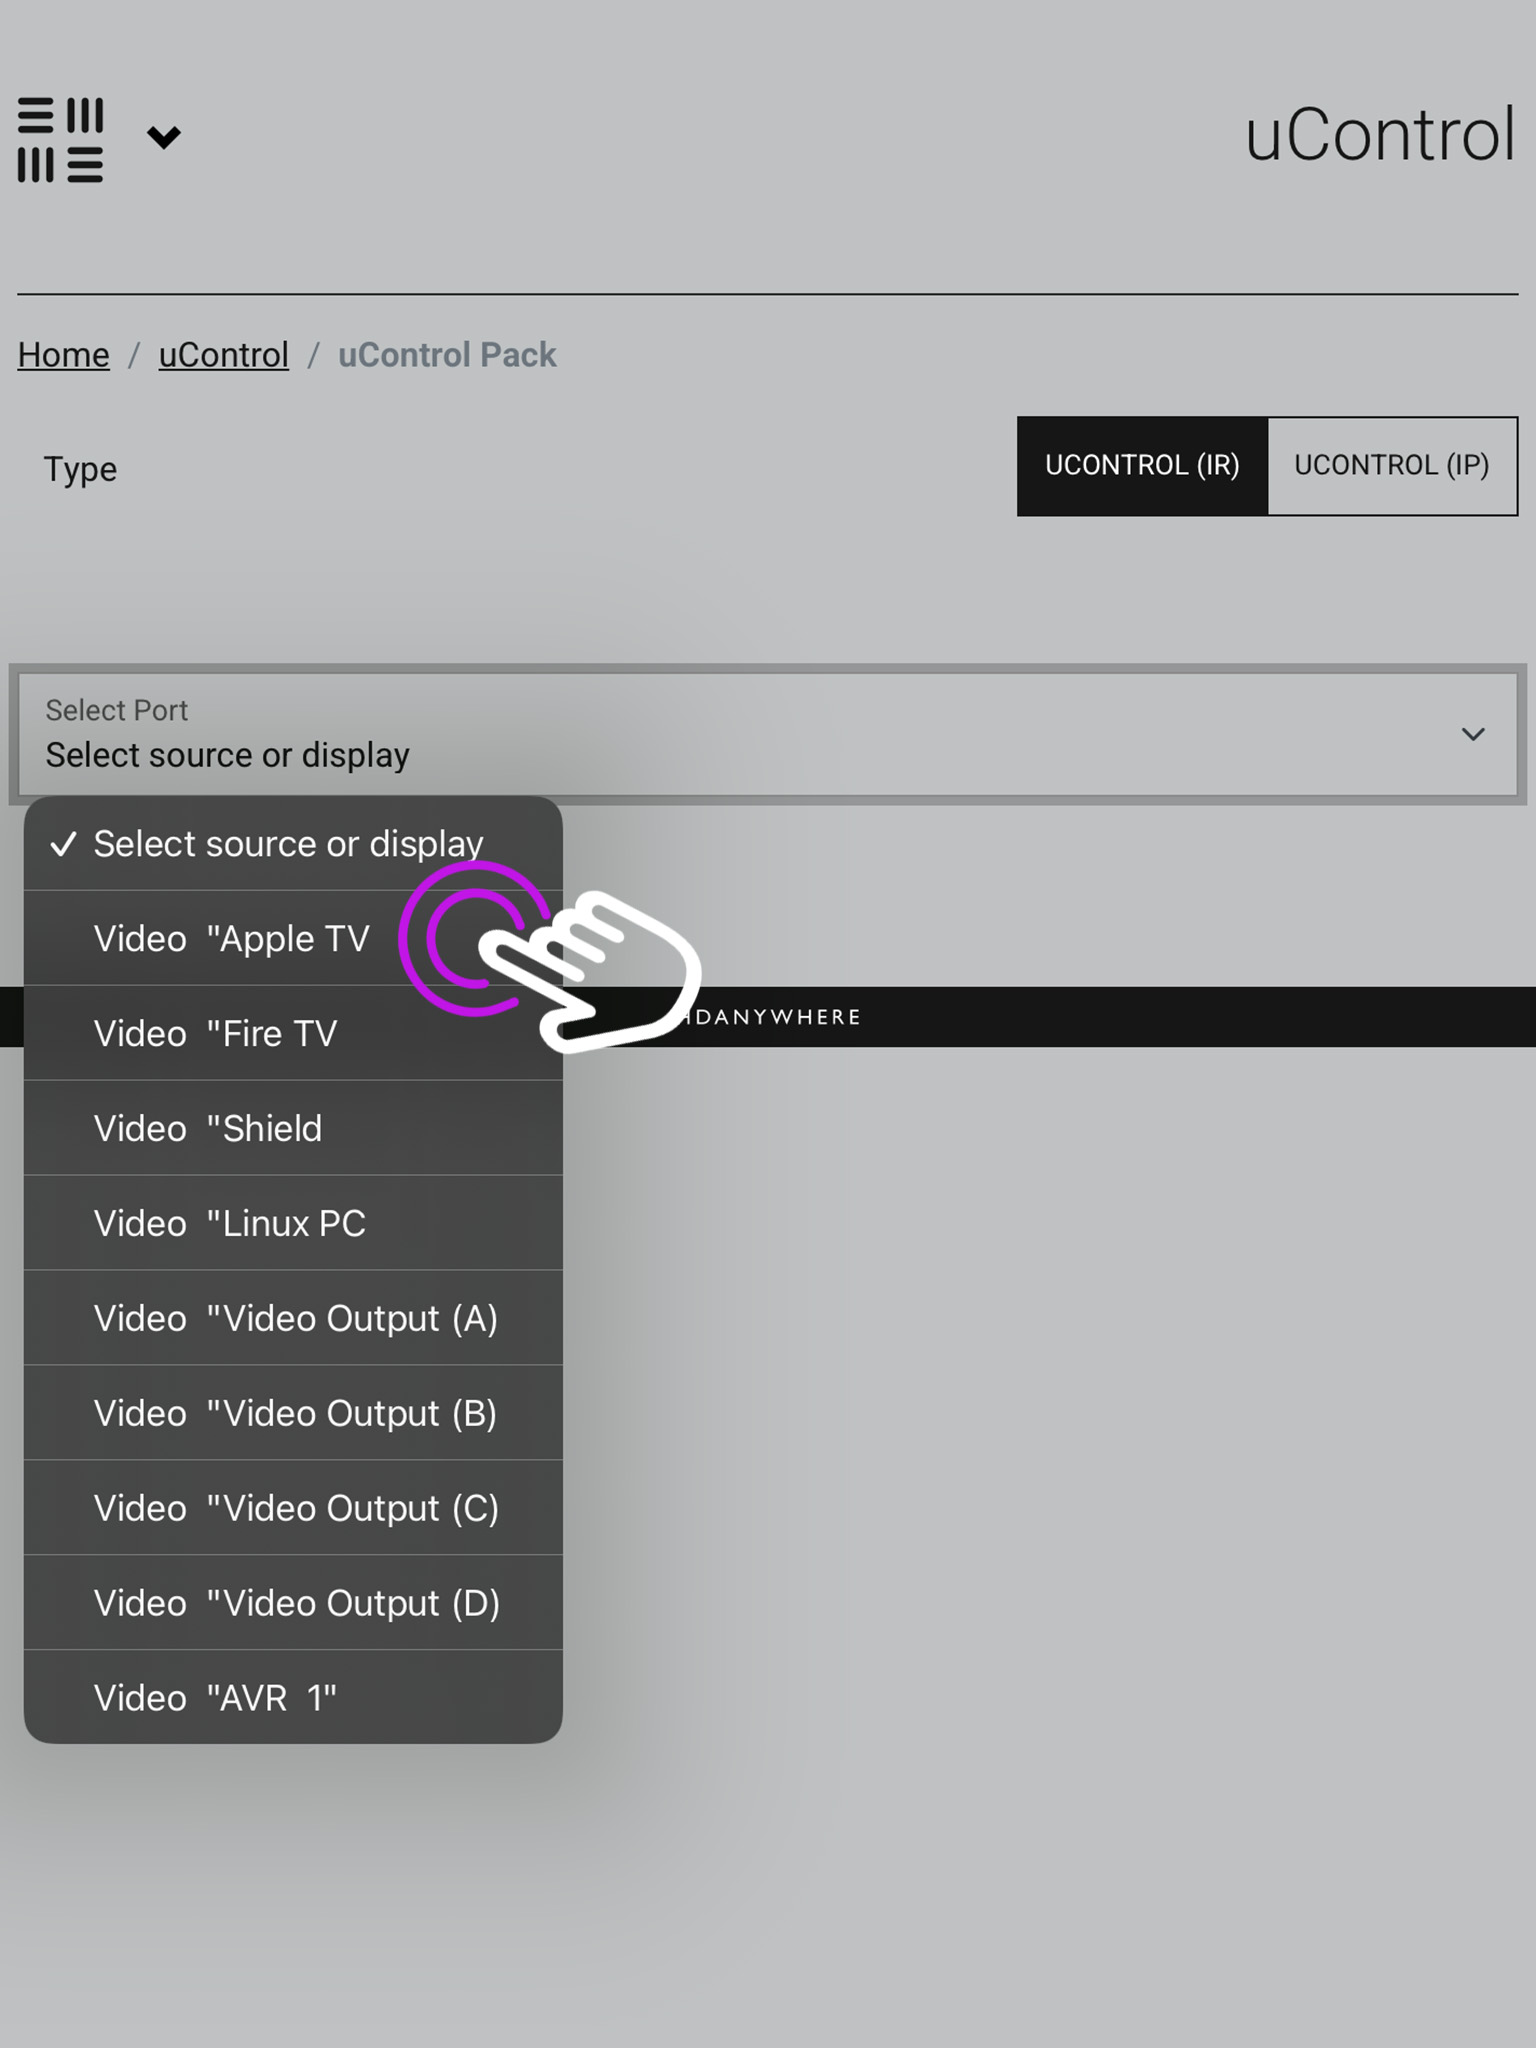
Task: Select Video "Apple TV option
Action: (293, 938)
